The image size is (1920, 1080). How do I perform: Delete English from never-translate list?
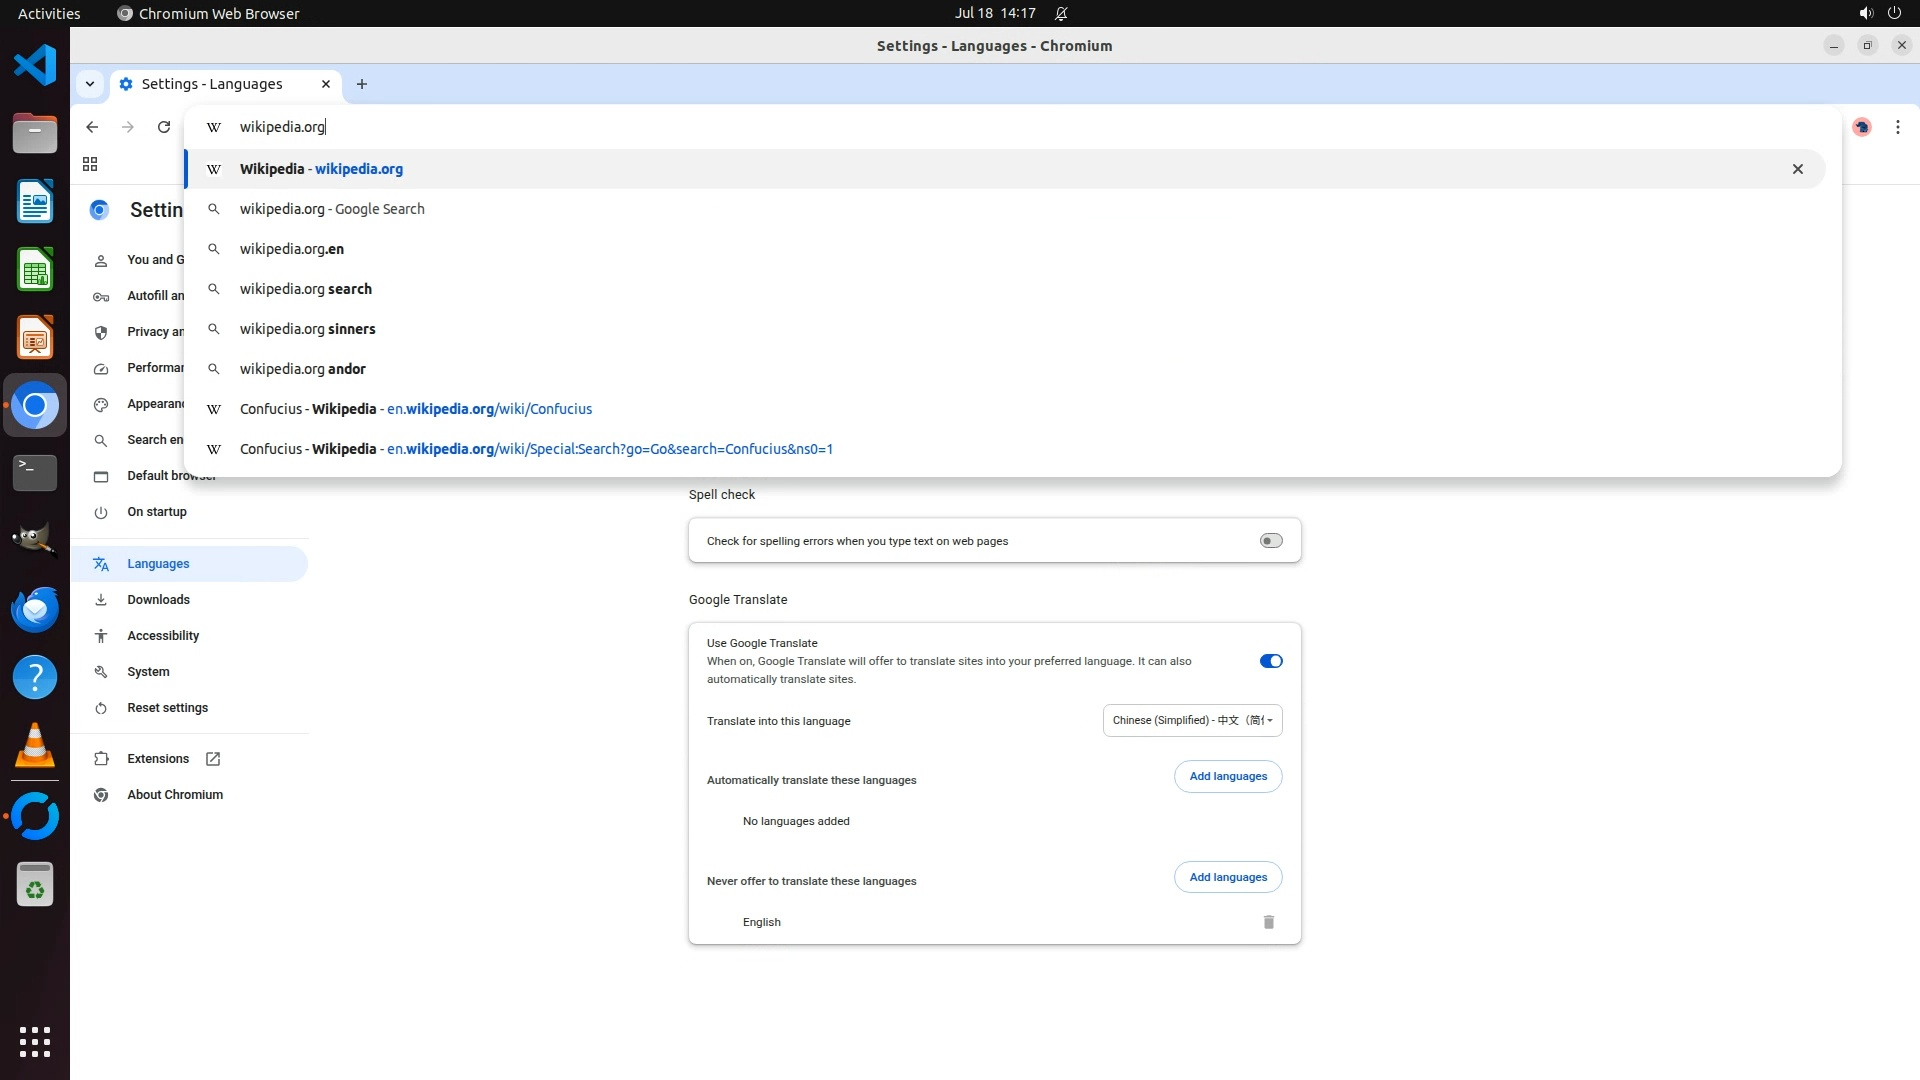click(x=1268, y=922)
